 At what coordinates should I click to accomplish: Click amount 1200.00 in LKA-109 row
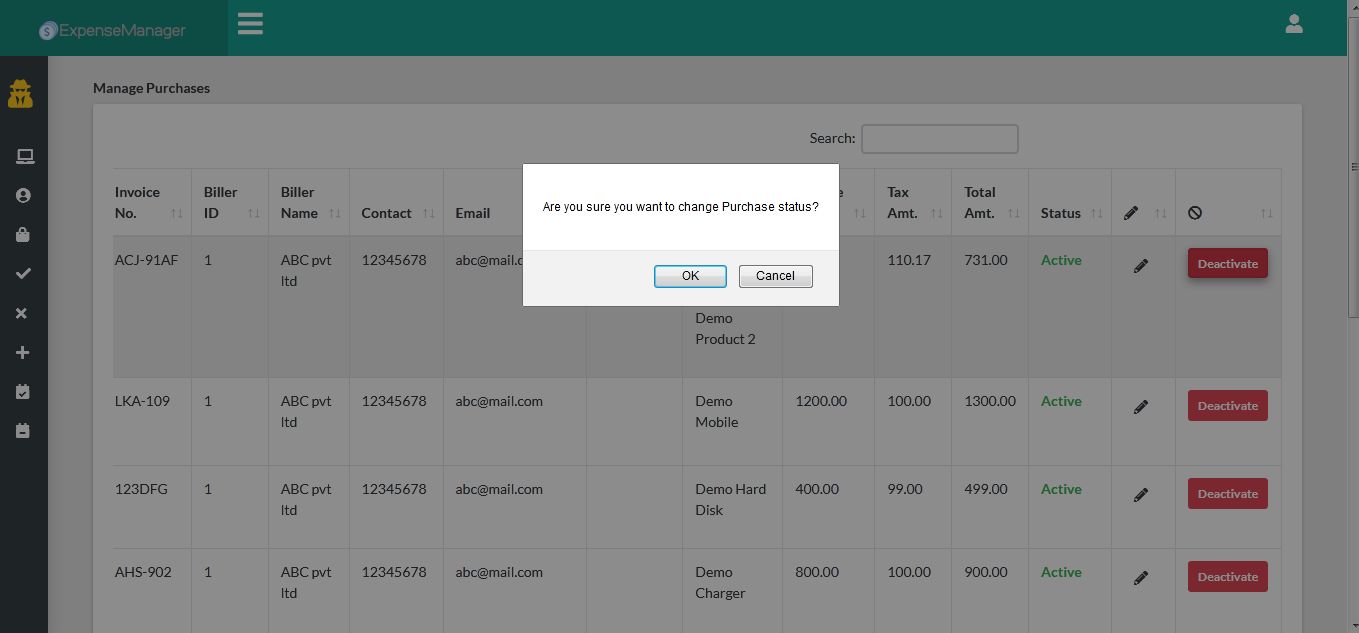coord(821,401)
